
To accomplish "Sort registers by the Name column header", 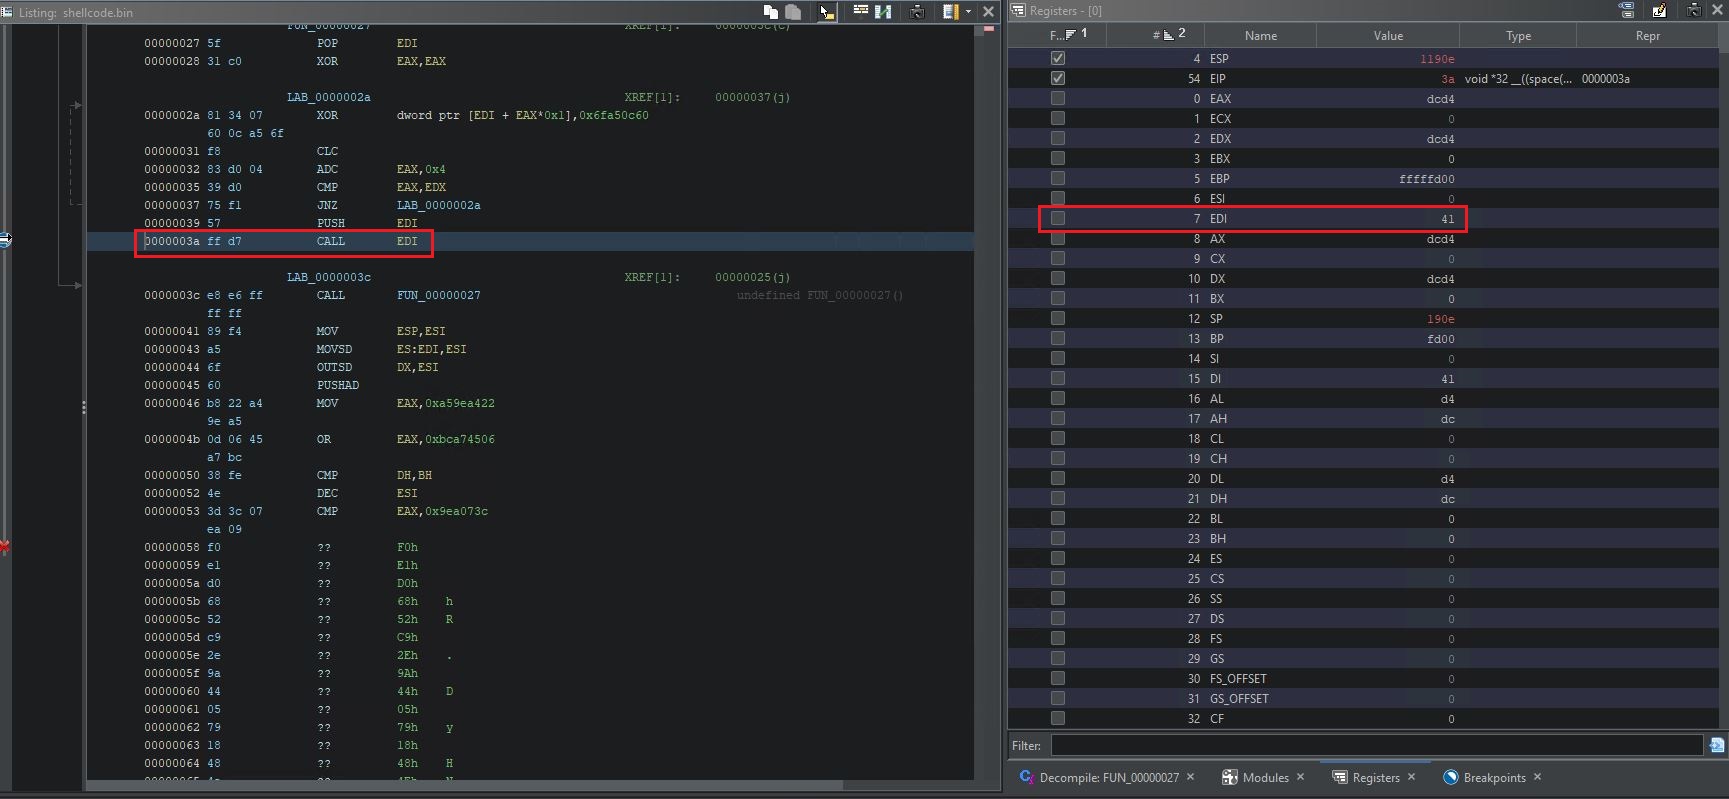I will (x=1261, y=35).
